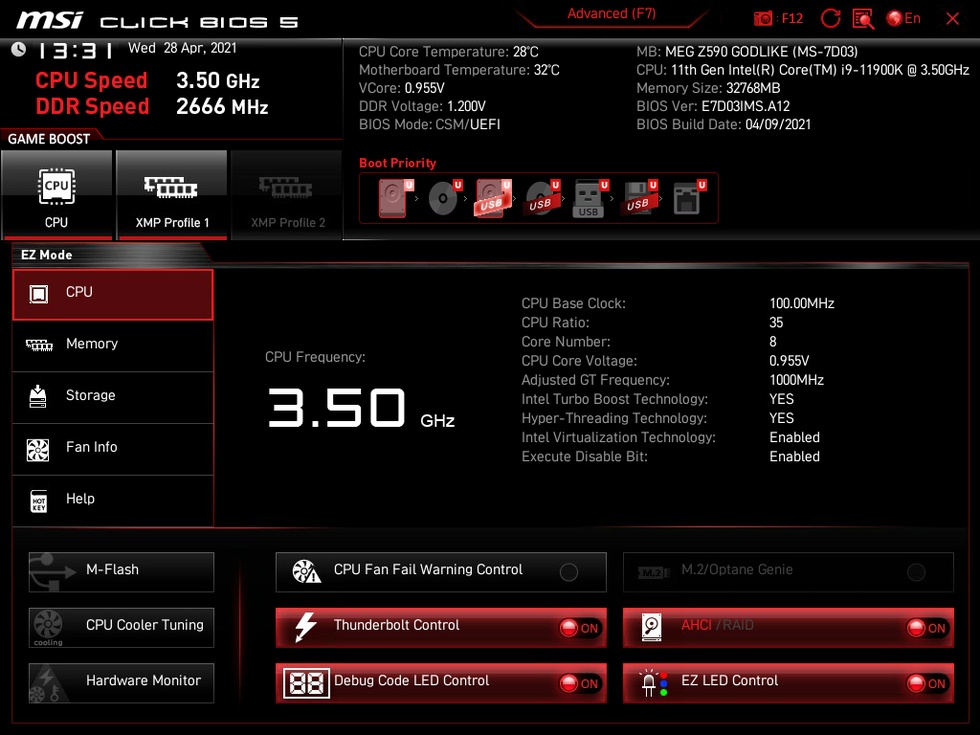Turn off EZ LED Control toggle
980x735 pixels.
coord(927,684)
